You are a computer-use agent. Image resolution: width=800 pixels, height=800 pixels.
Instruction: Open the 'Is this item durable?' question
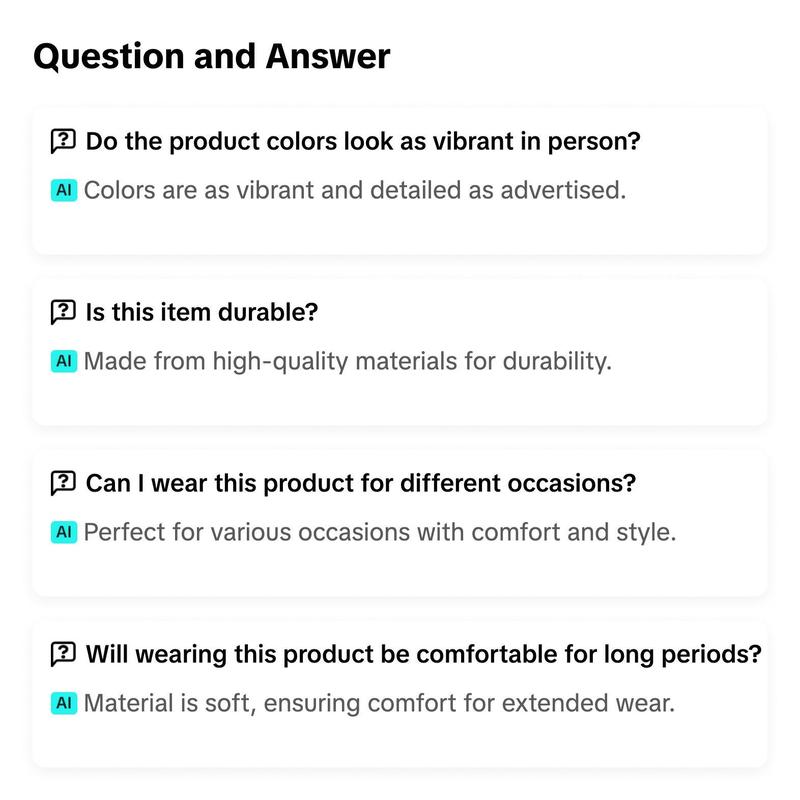click(202, 312)
